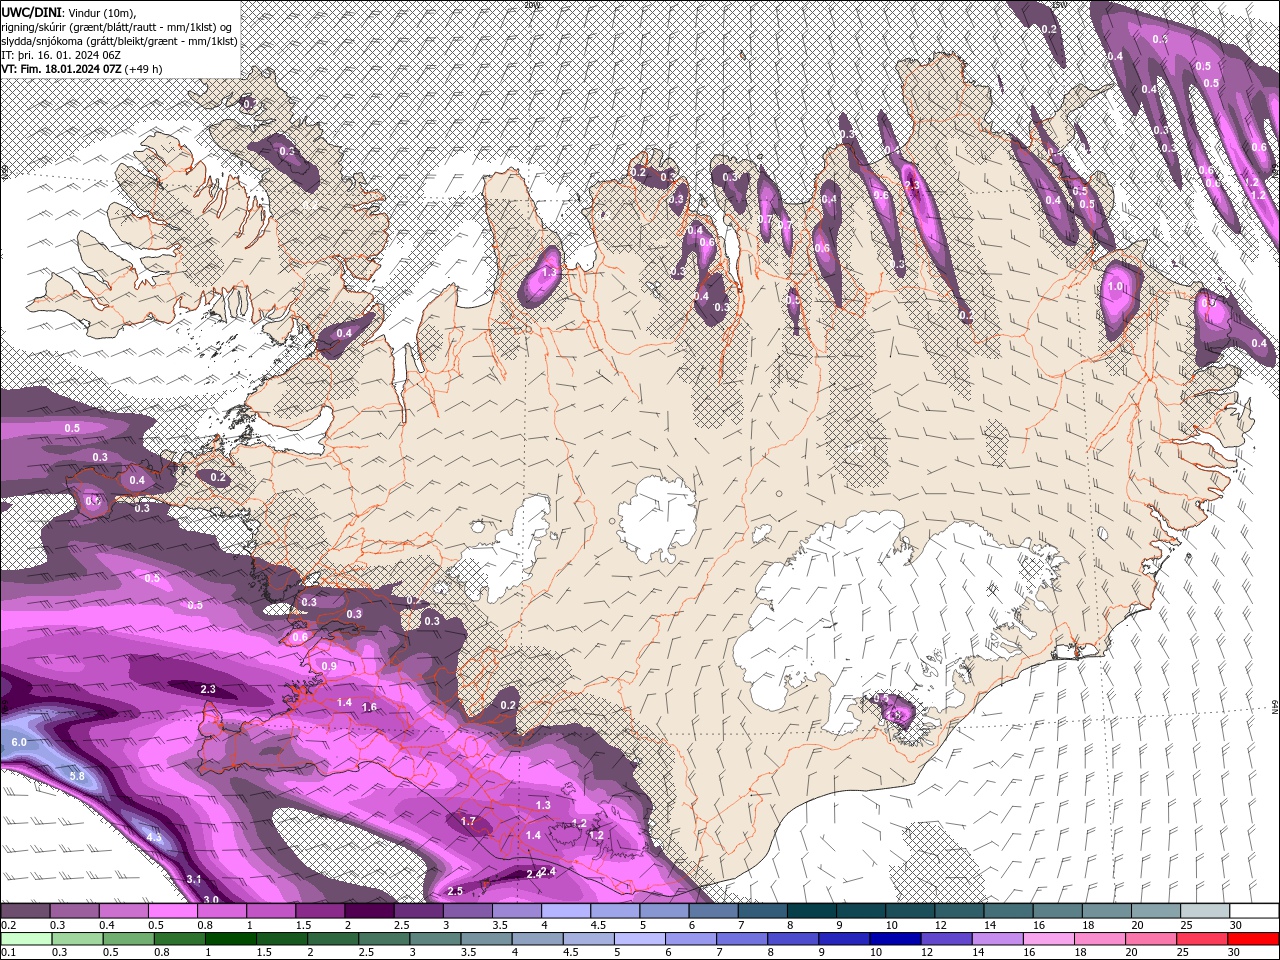
Task: Click the 1.6 precipitation value on the map
Action: tap(369, 707)
